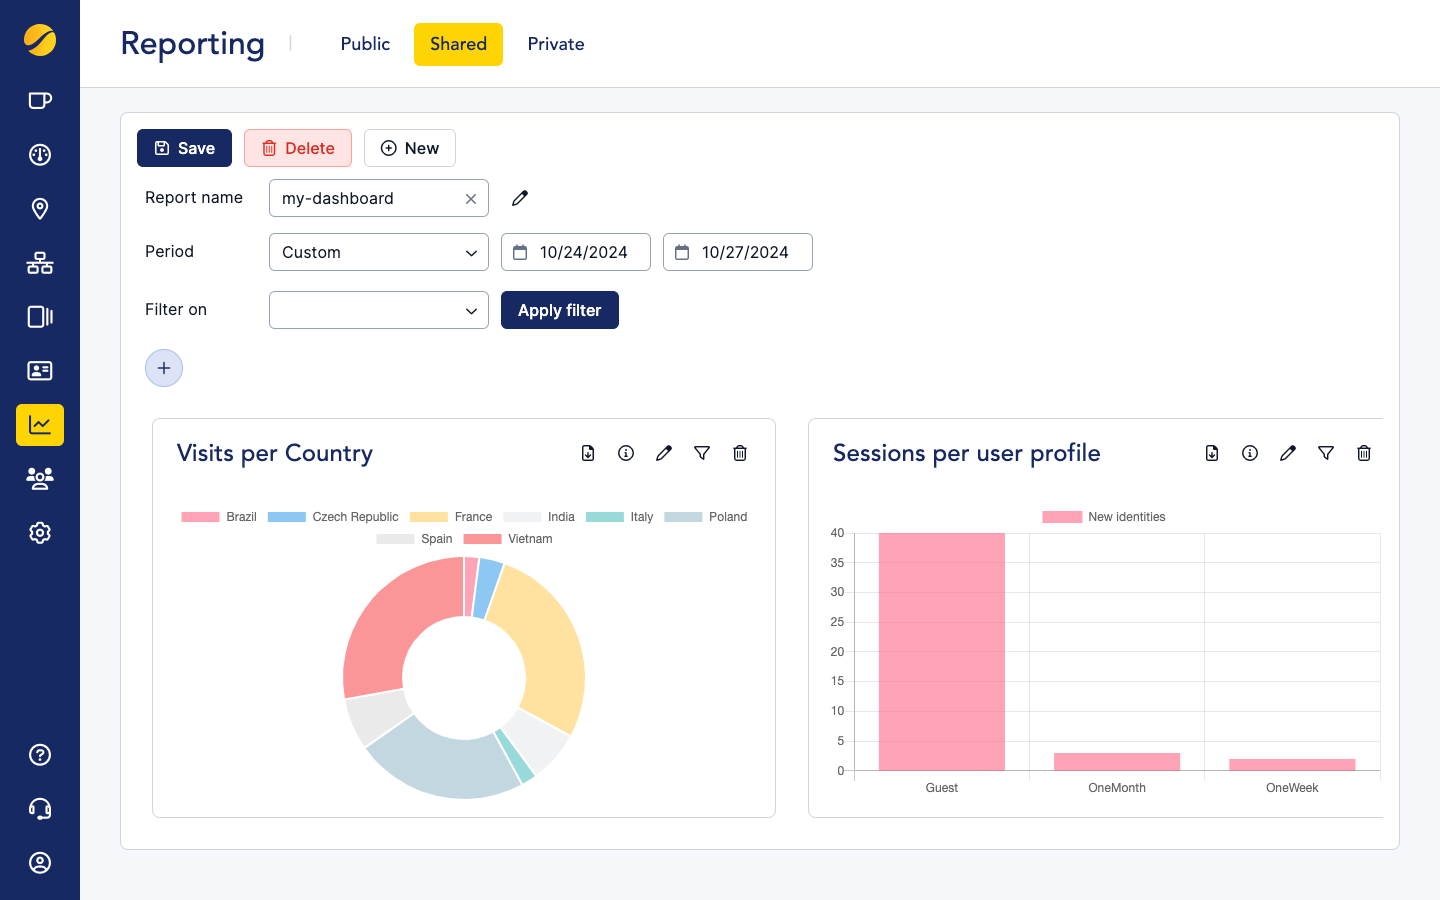Show info for Sessions per user profile

pyautogui.click(x=1249, y=453)
